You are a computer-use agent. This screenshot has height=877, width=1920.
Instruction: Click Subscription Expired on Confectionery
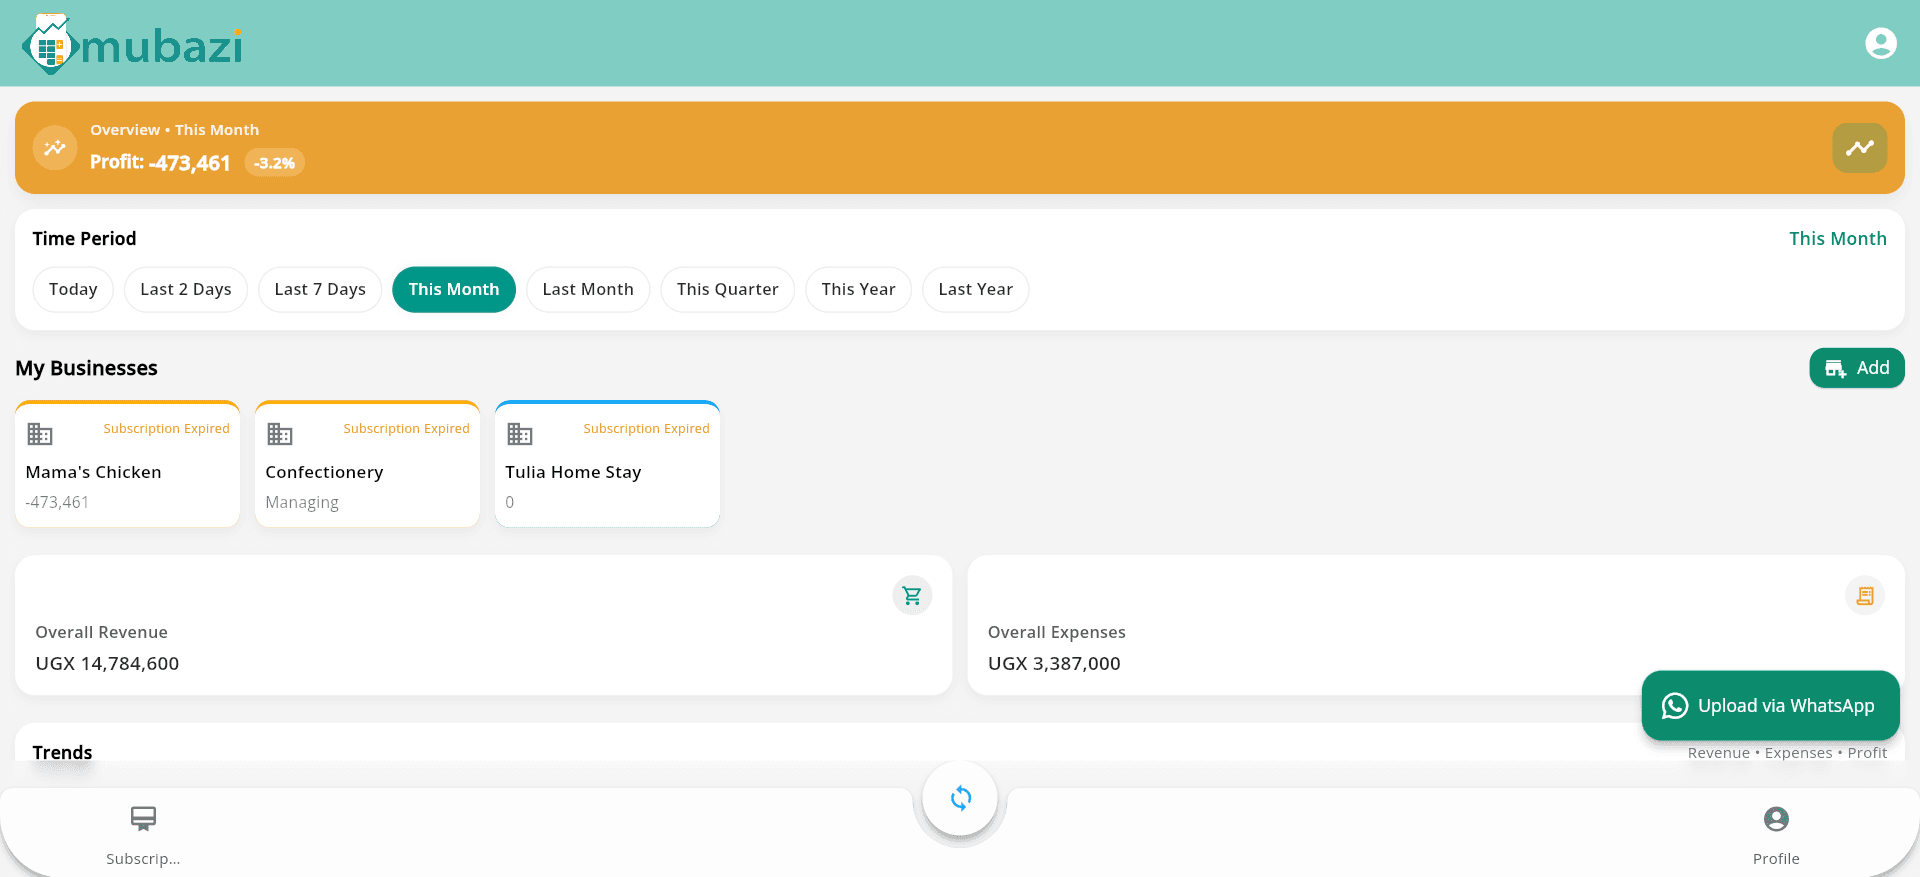(x=406, y=429)
